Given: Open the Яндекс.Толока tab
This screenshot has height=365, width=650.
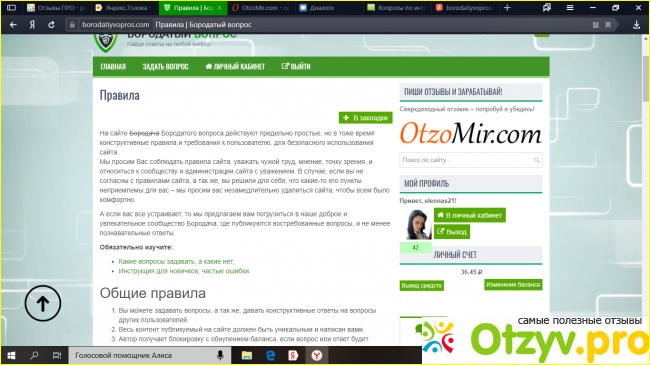Looking at the screenshot, I should coord(124,8).
